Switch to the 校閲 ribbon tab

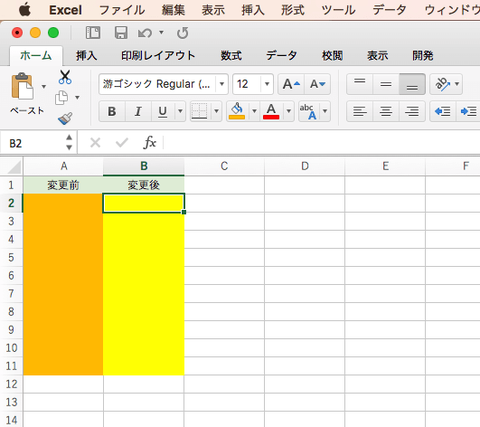332,55
